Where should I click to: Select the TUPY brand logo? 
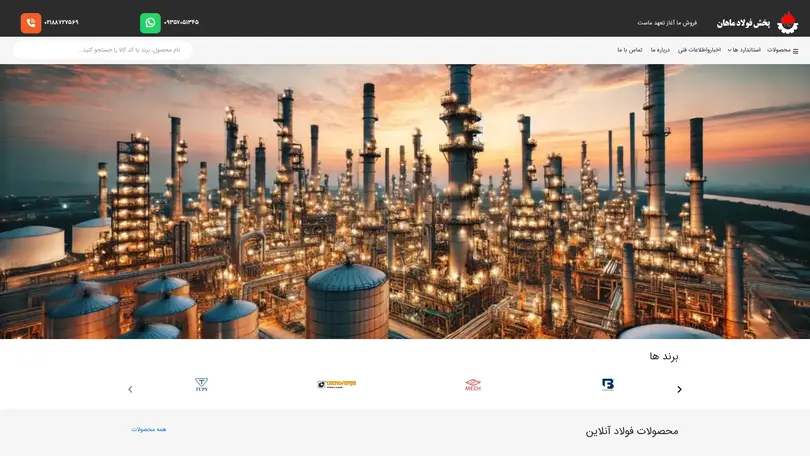click(x=201, y=384)
